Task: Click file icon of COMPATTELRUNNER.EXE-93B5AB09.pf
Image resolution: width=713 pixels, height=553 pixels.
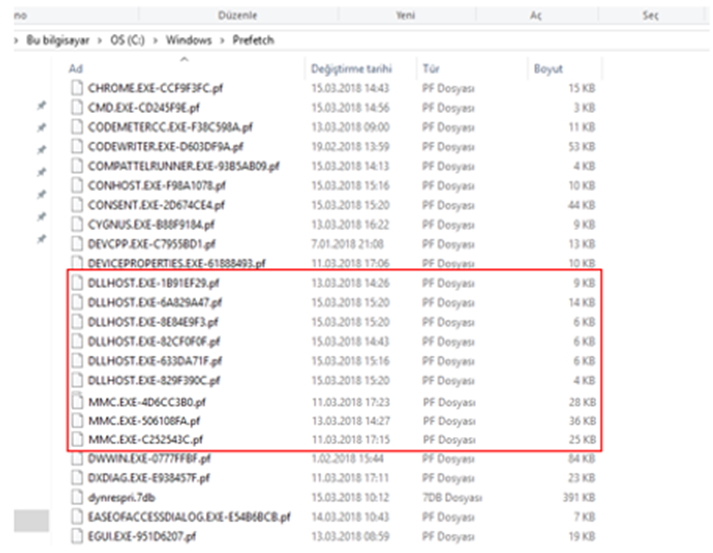Action: pyautogui.click(x=77, y=166)
